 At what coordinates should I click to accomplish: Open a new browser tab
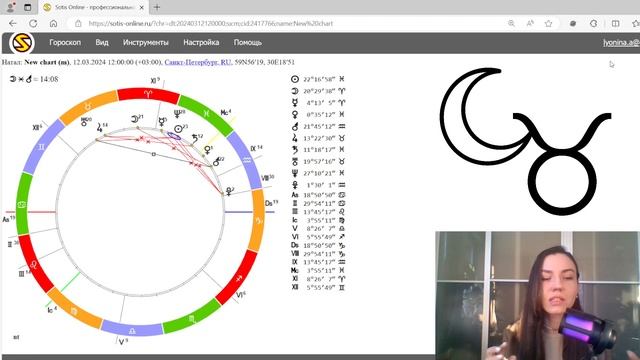click(157, 7)
